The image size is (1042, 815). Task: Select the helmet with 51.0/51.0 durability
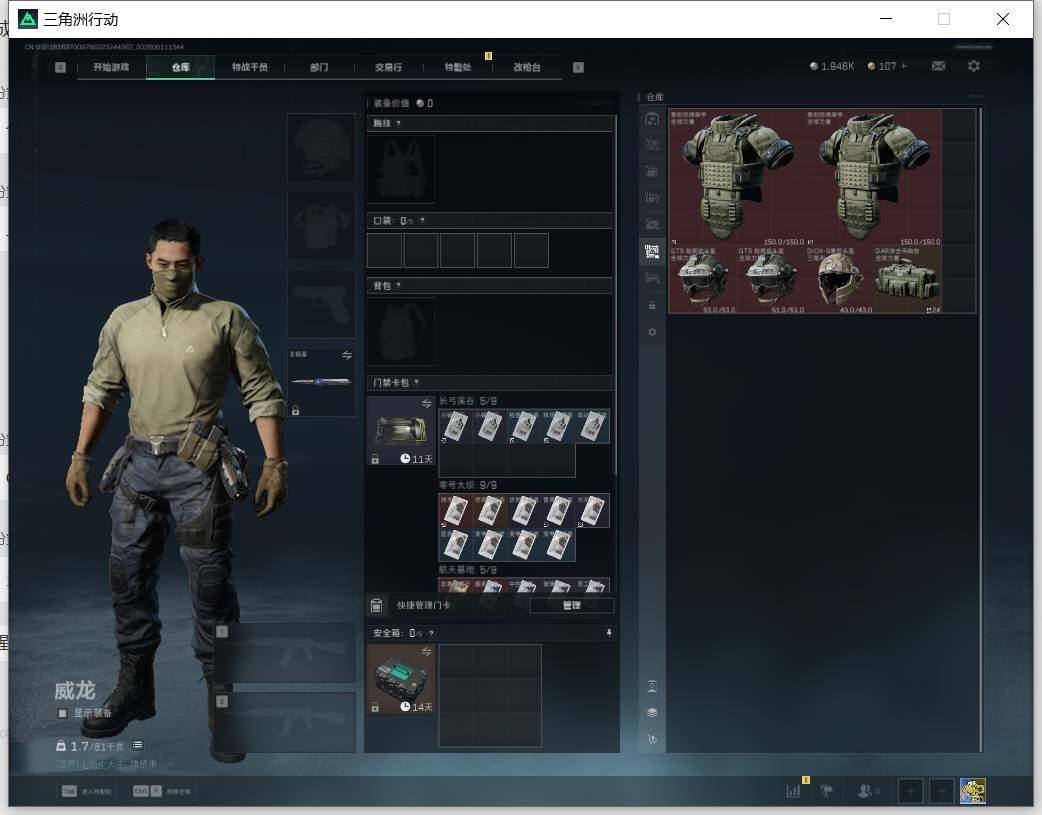[771, 279]
